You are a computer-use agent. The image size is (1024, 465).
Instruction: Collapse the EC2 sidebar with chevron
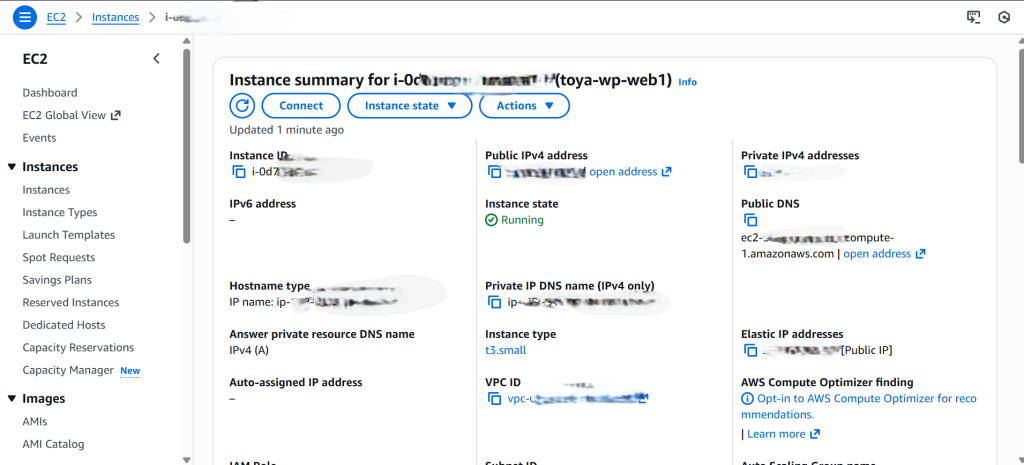click(x=156, y=59)
